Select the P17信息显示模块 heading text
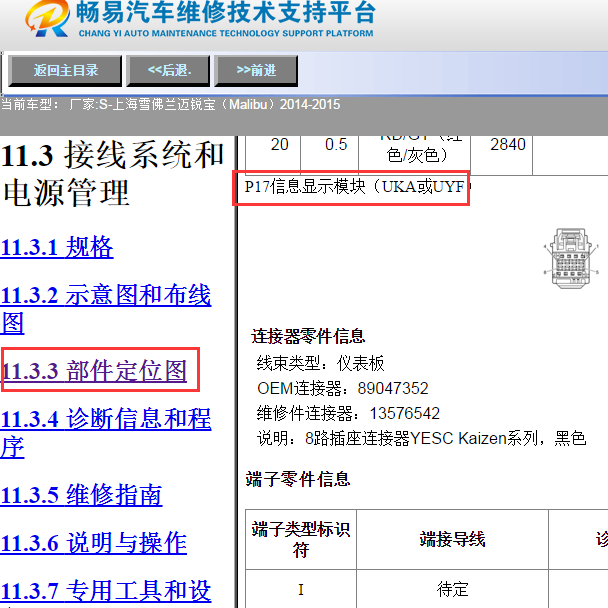The height and width of the screenshot is (608, 608). click(354, 187)
